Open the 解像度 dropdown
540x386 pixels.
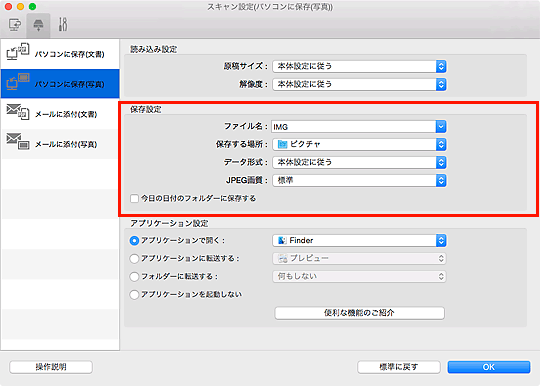pos(359,84)
